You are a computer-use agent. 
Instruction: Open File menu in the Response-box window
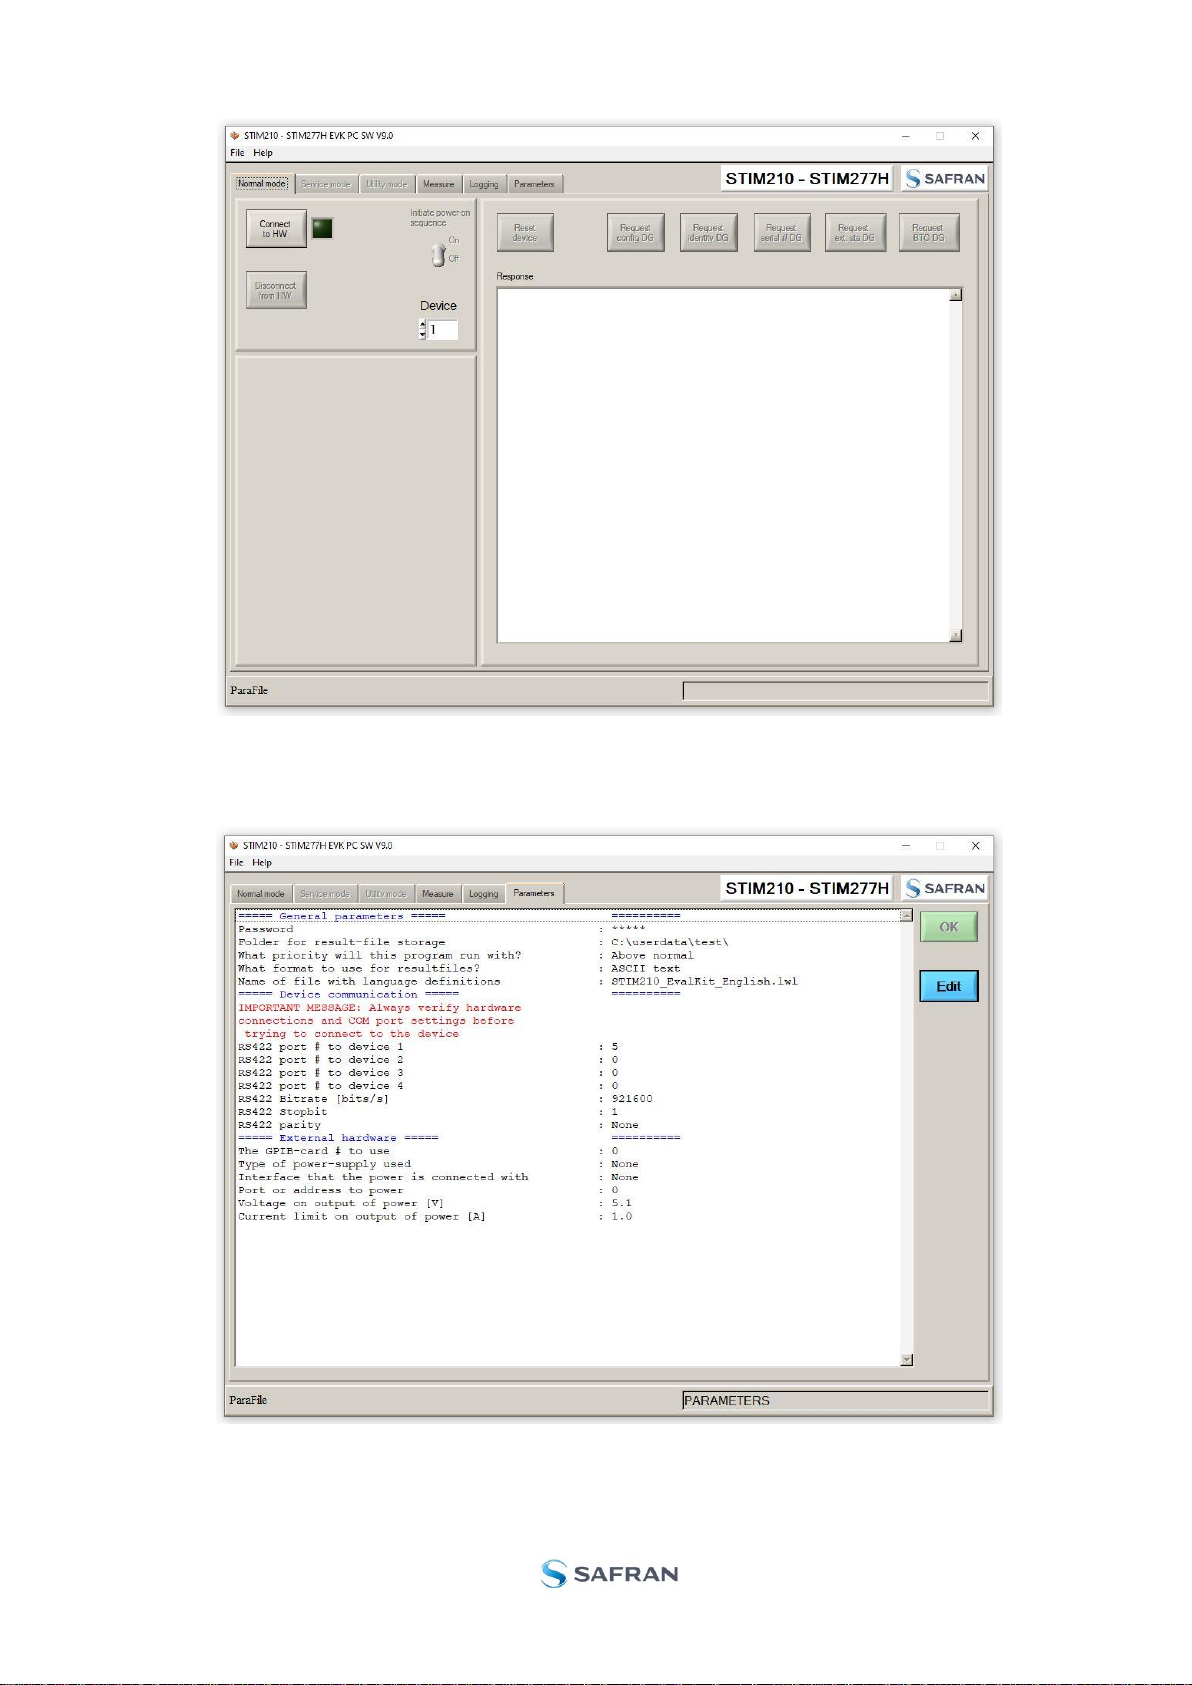[x=237, y=153]
